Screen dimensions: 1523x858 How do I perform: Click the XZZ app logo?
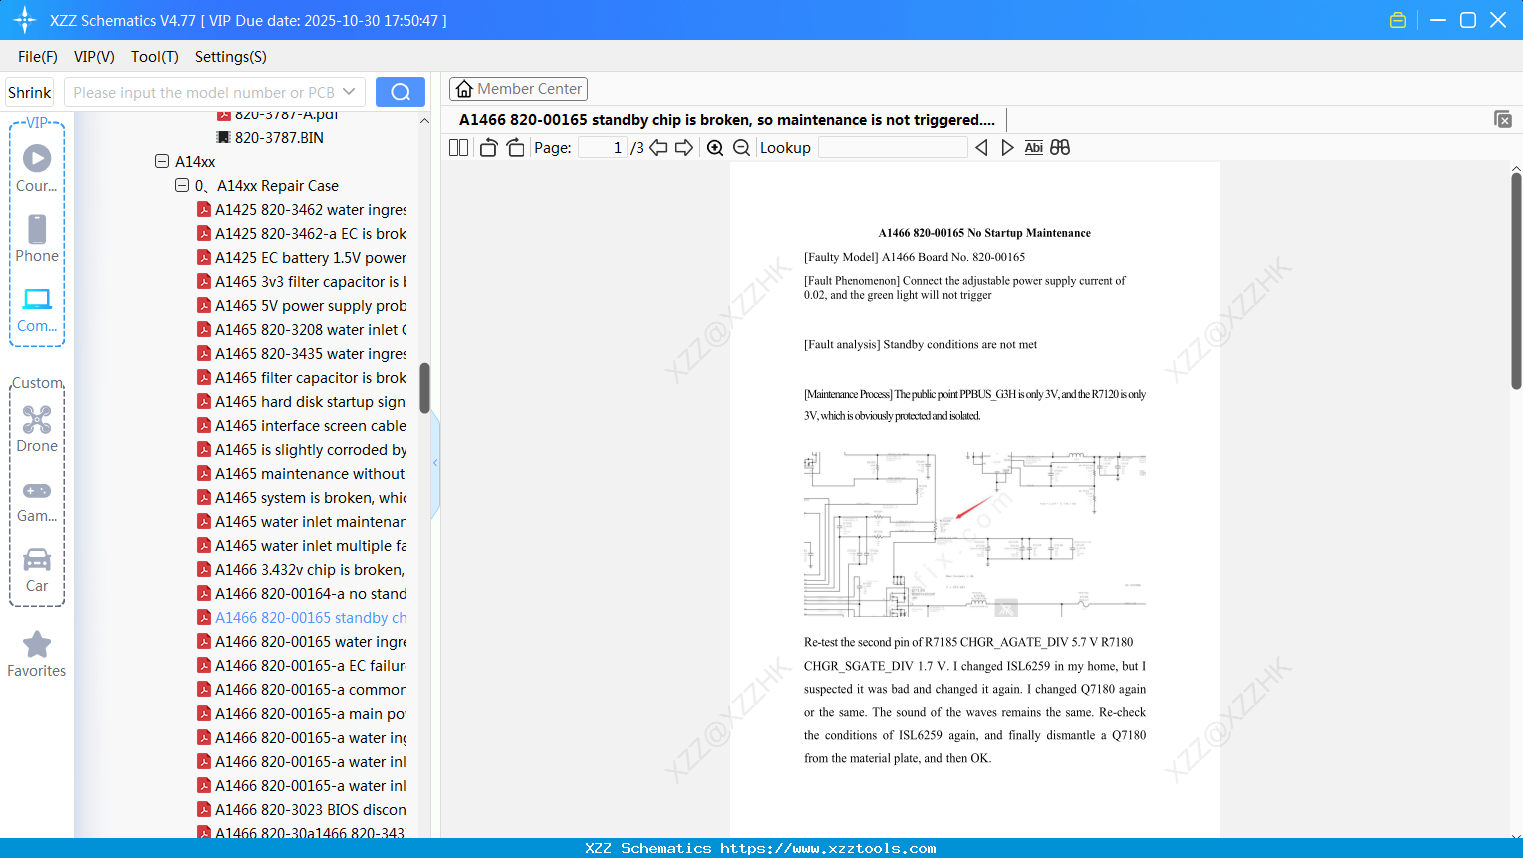coord(25,20)
